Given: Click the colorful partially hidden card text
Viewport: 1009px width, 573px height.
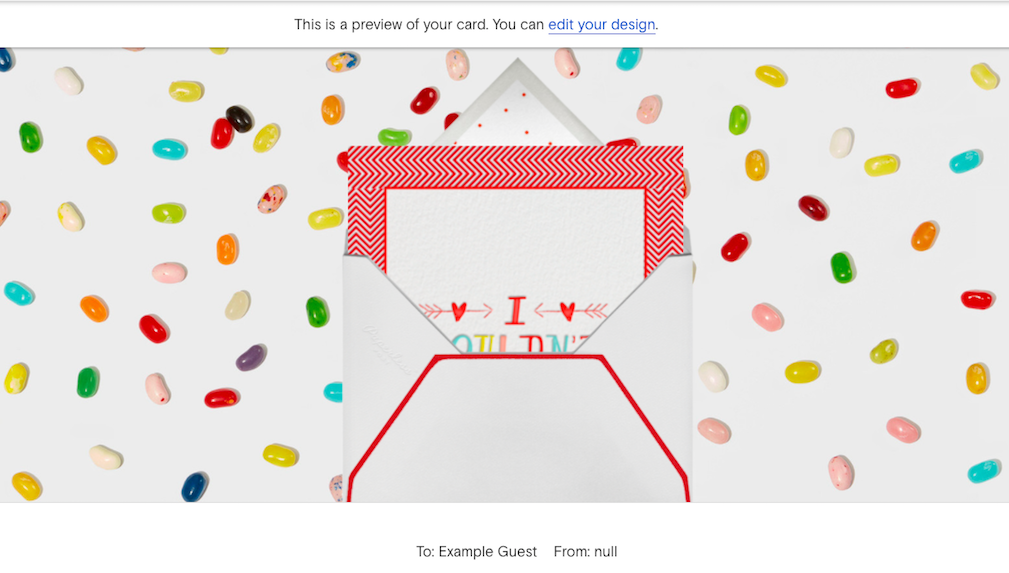Looking at the screenshot, I should tap(520, 344).
